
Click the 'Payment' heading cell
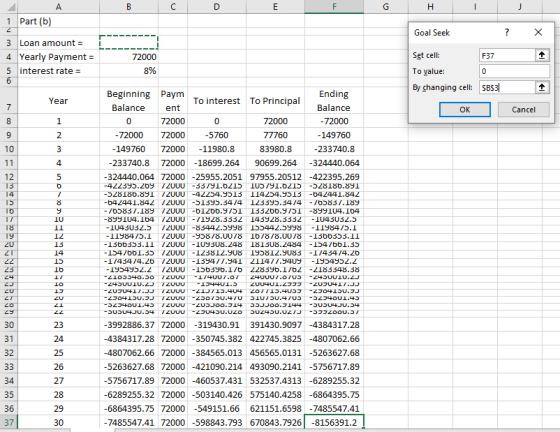pos(173,101)
